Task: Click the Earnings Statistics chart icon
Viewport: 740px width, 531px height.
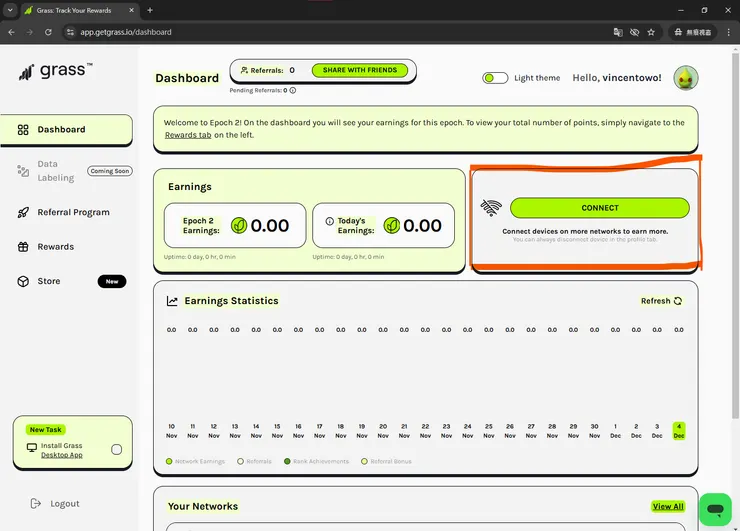Action: point(172,301)
